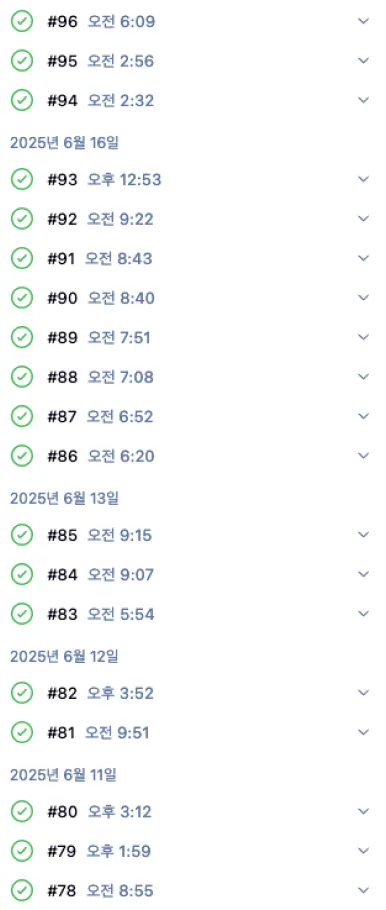
Task: Select the success checkmark of build #82
Action: pos(22,692)
